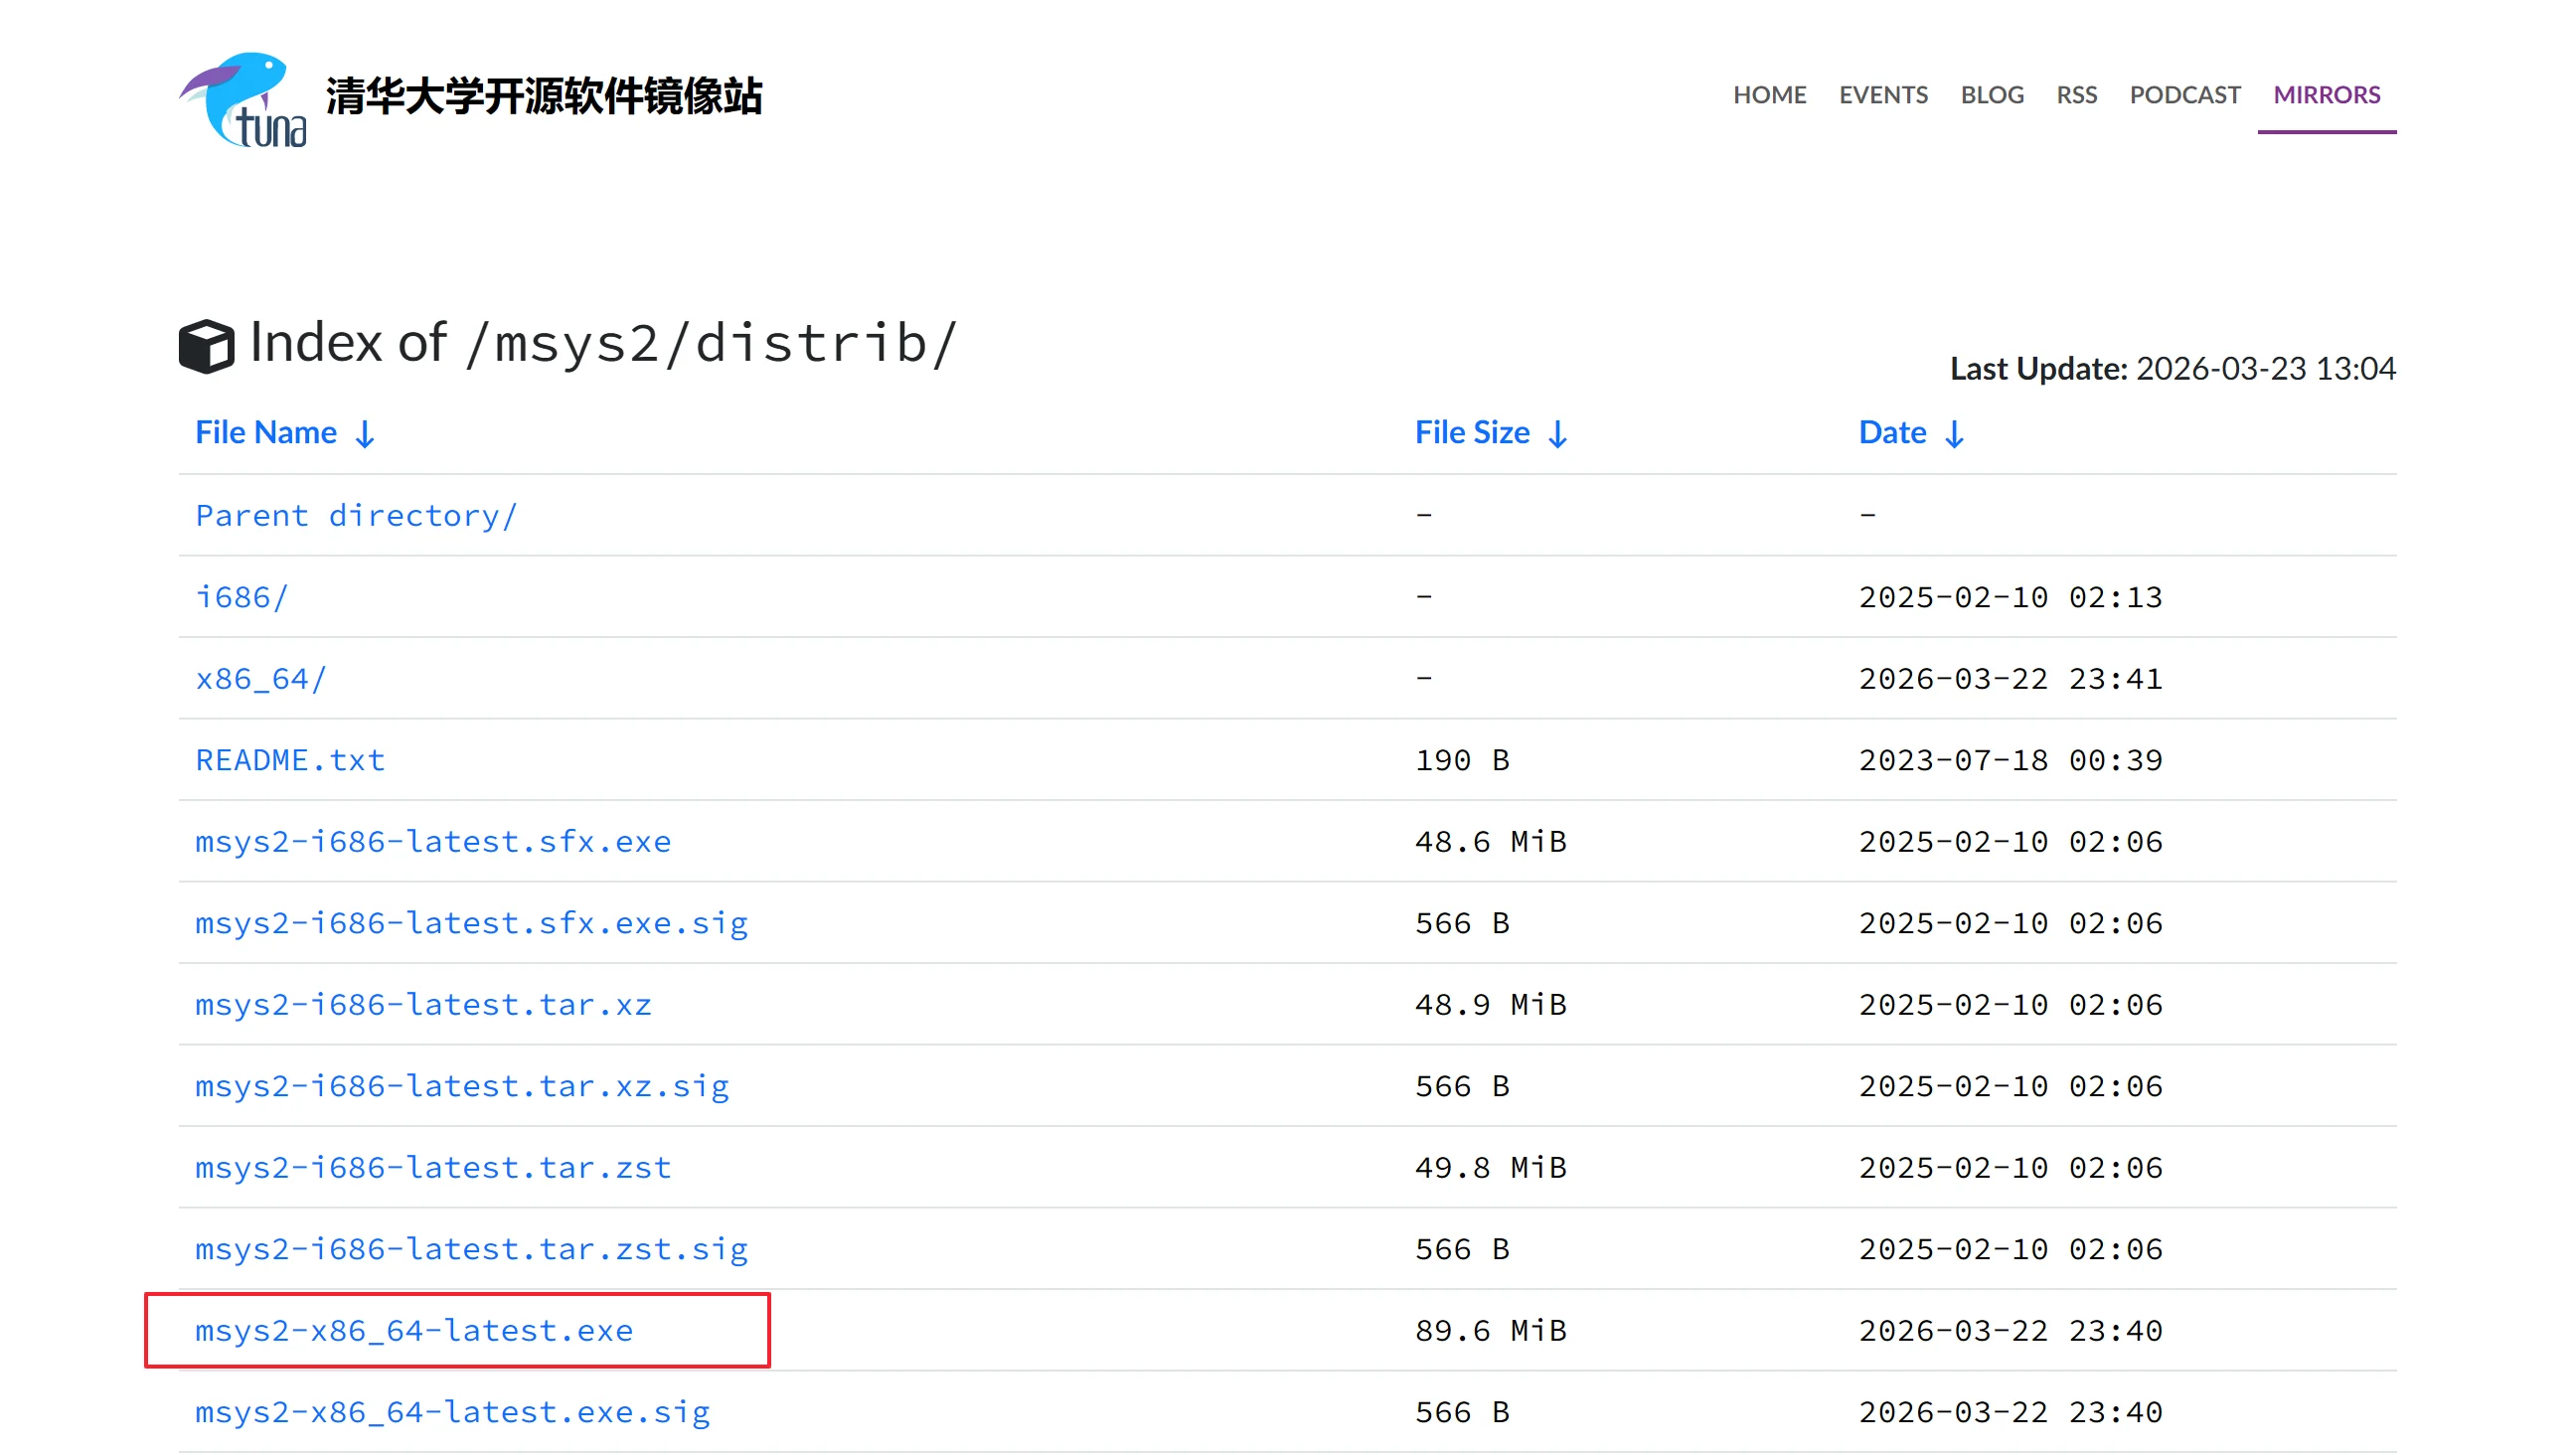
Task: Click the Last Update timestamp 2026-03-23 13:04
Action: click(x=2265, y=369)
